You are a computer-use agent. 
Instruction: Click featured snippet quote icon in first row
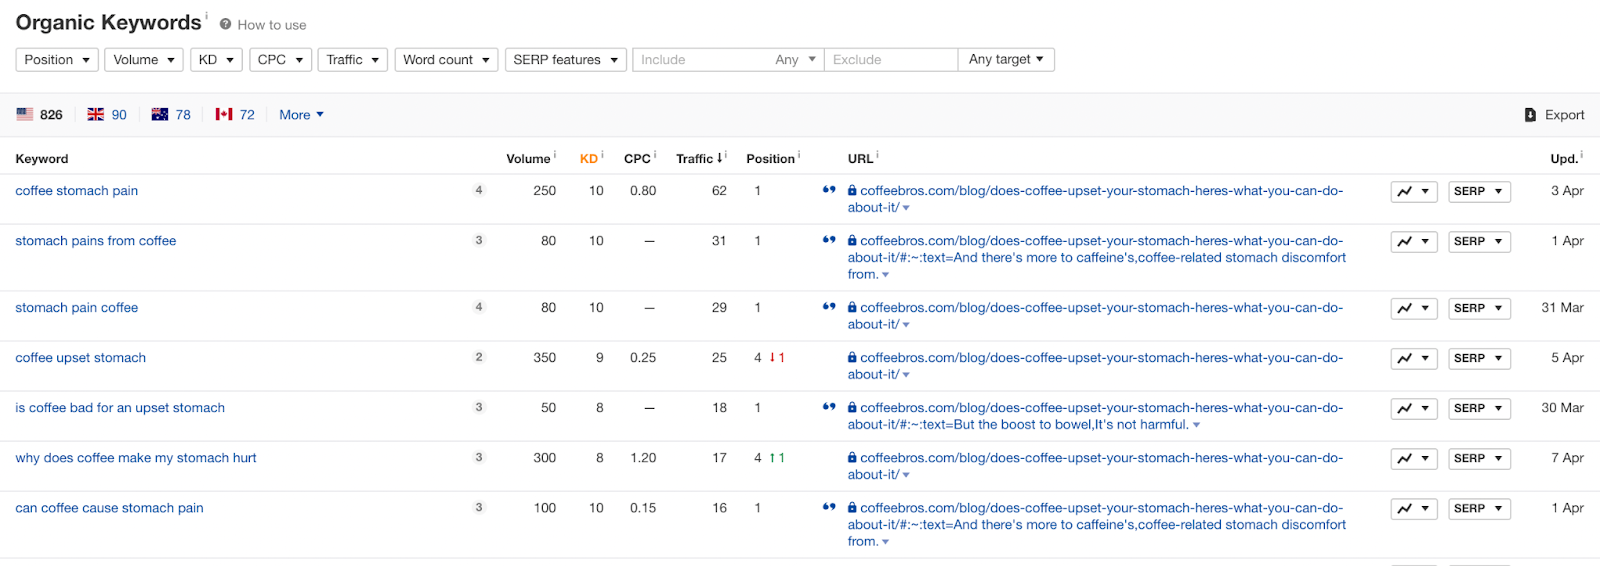(829, 190)
